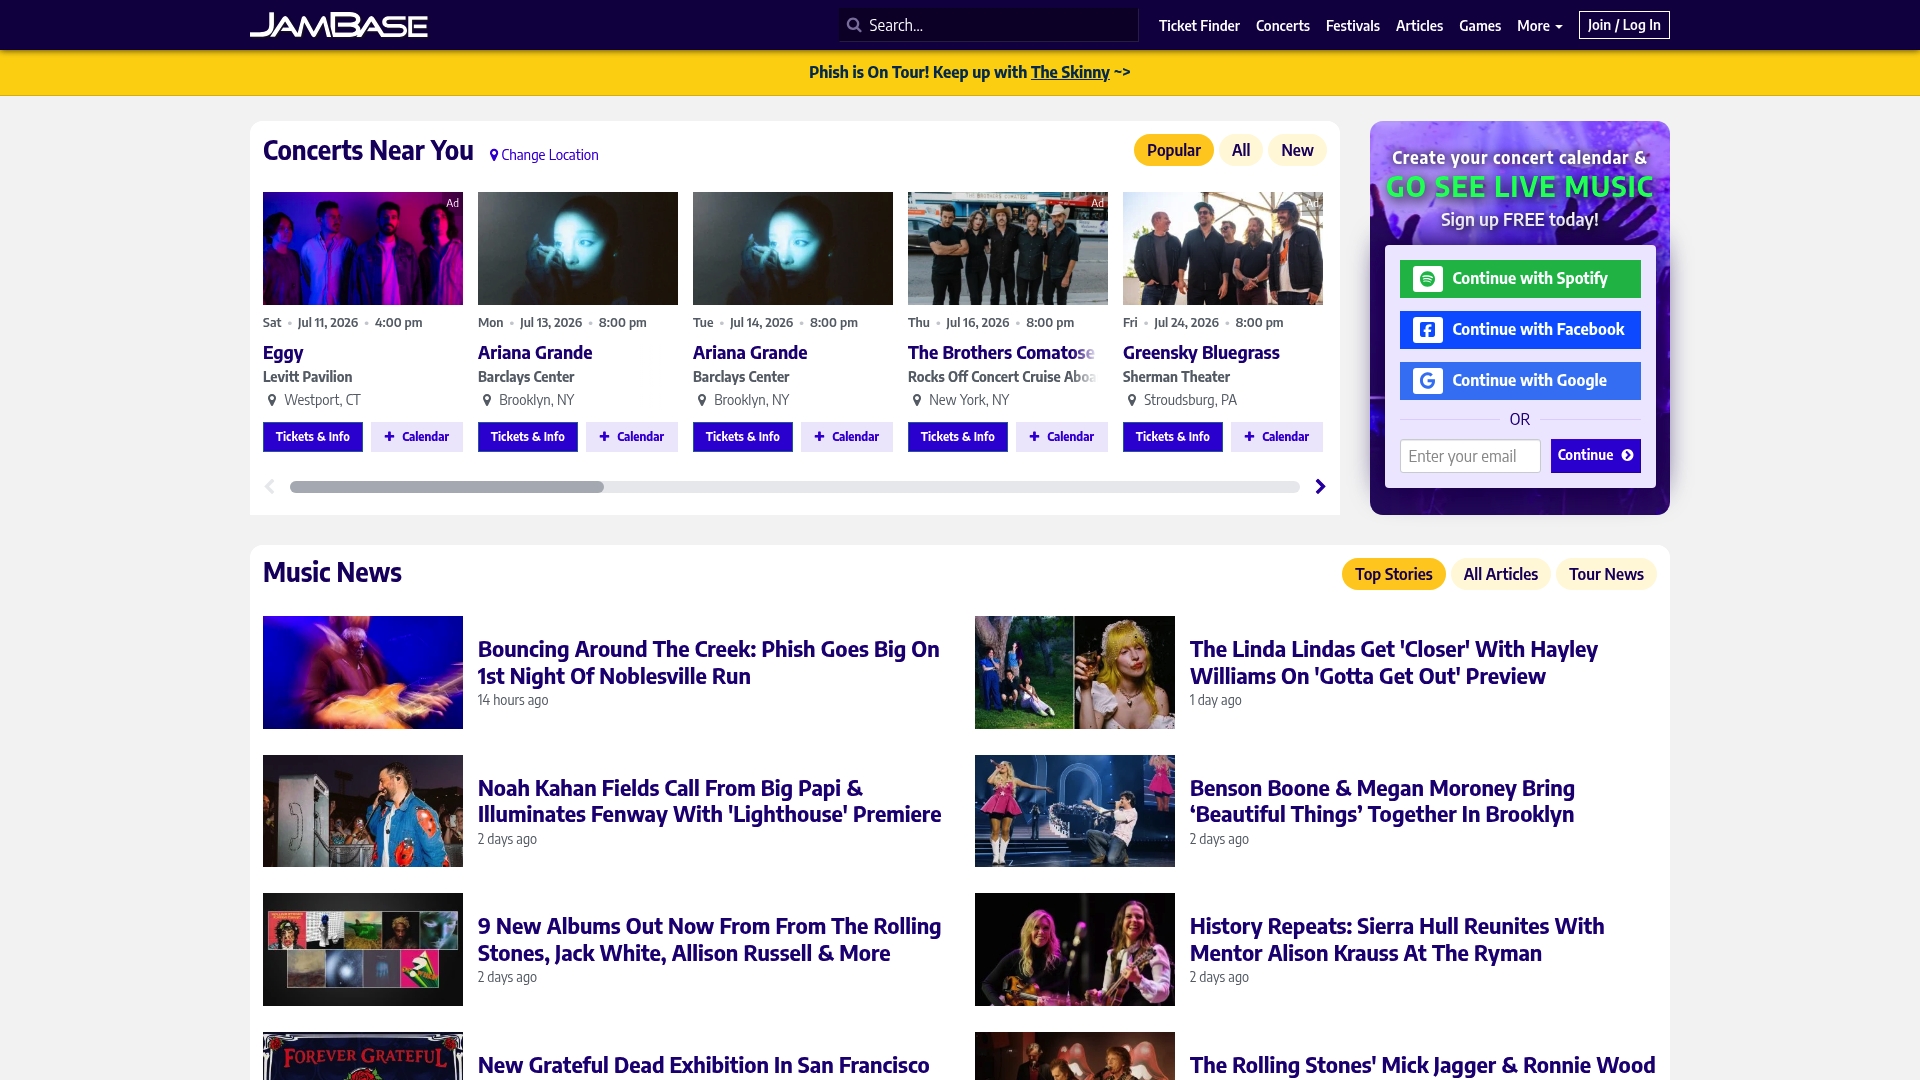The width and height of the screenshot is (1920, 1080).
Task: Click the location pin next to Change Location
Action: 494,155
